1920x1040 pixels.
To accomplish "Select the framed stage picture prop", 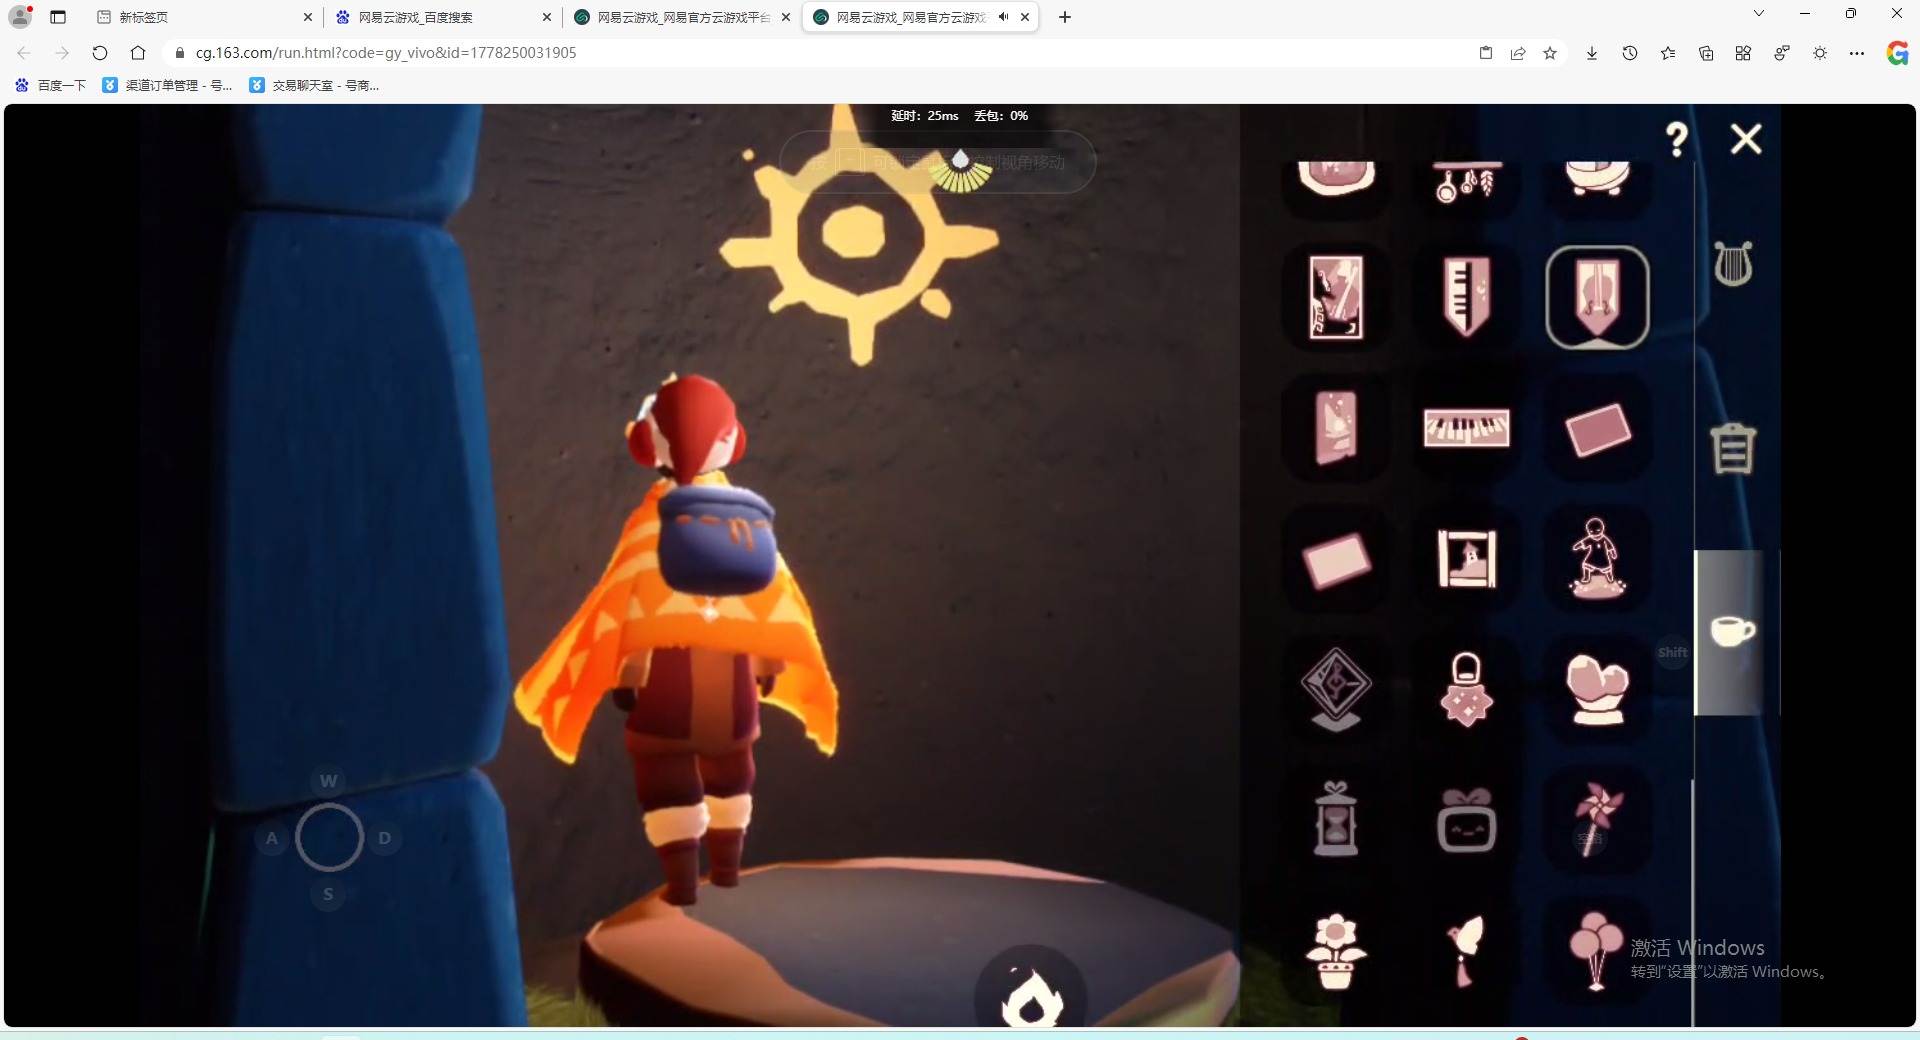I will pyautogui.click(x=1467, y=559).
